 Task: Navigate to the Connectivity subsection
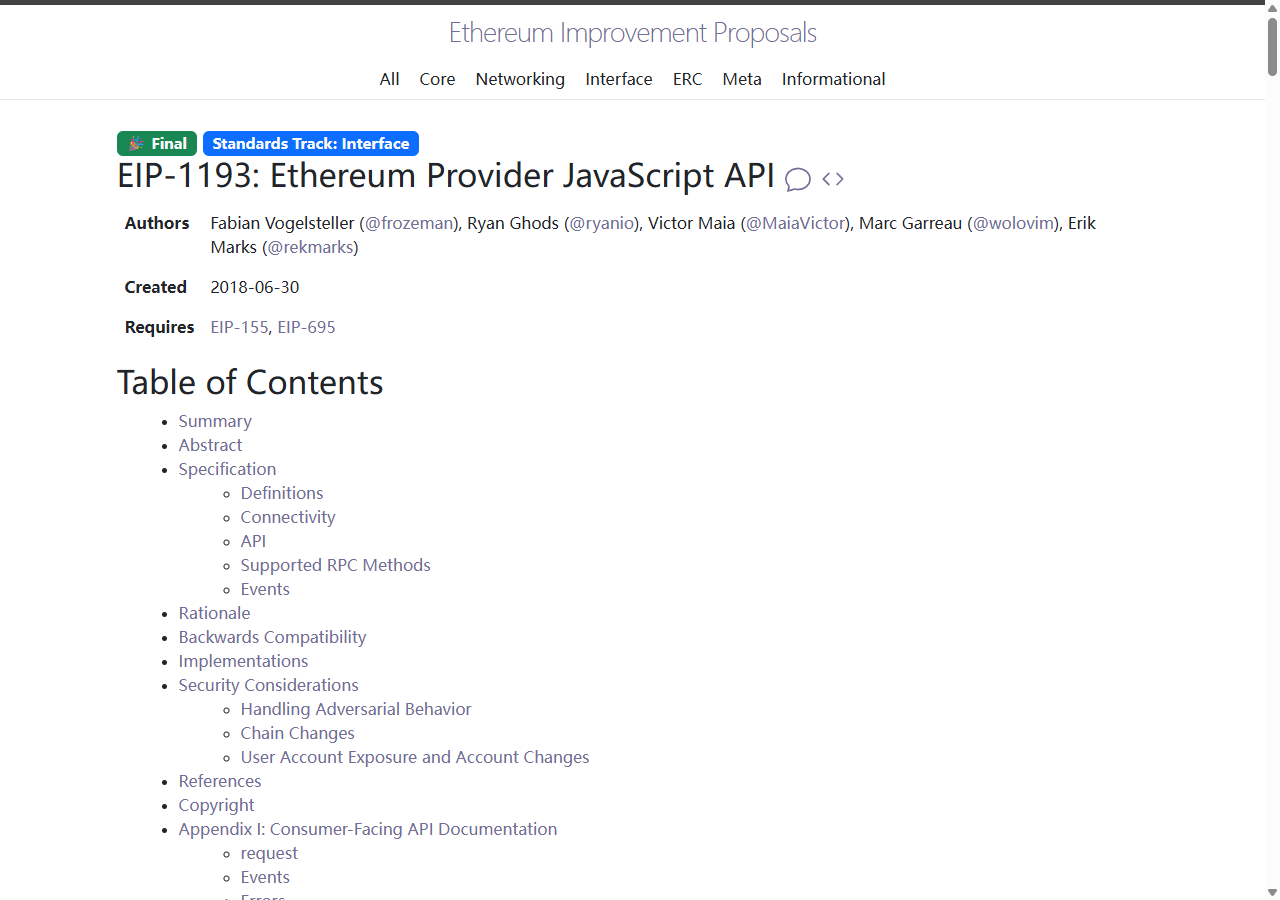click(x=288, y=517)
